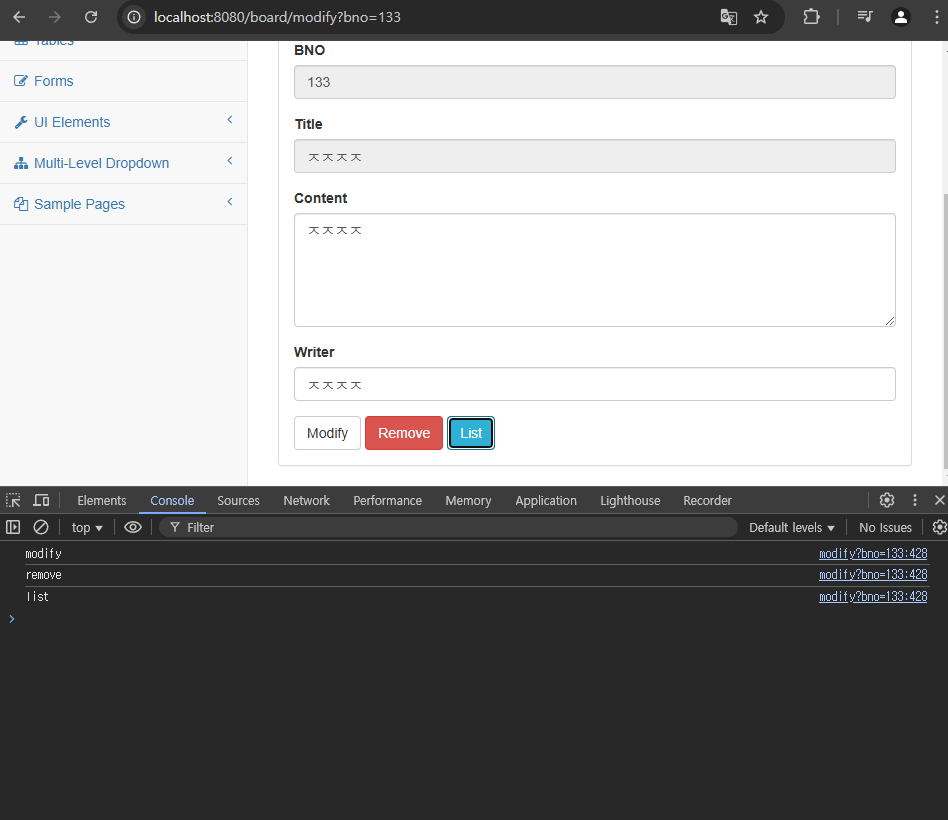Click the Multi-Level Dropdown sitemap icon
Viewport: 948px width, 820px height.
(x=21, y=163)
